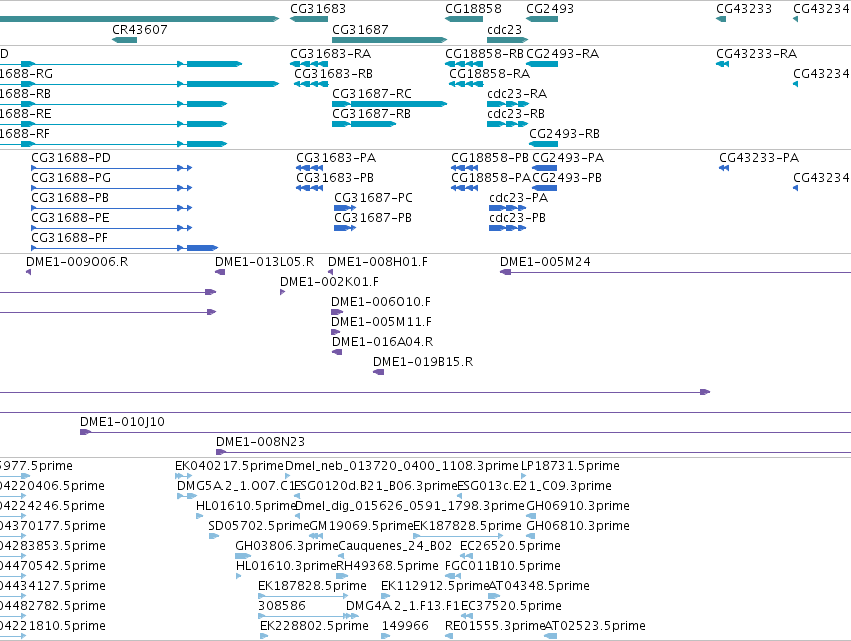Image resolution: width=851 pixels, height=641 pixels.
Task: Click the LP18731.5prime EST marker
Action: pos(523,476)
